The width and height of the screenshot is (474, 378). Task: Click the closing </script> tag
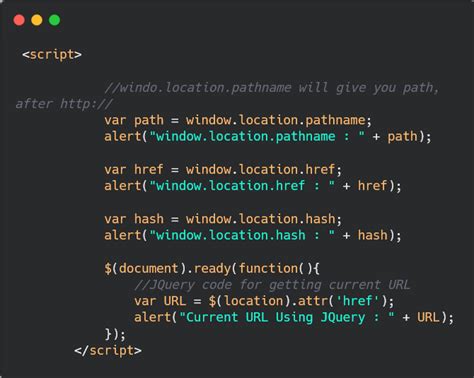point(108,350)
